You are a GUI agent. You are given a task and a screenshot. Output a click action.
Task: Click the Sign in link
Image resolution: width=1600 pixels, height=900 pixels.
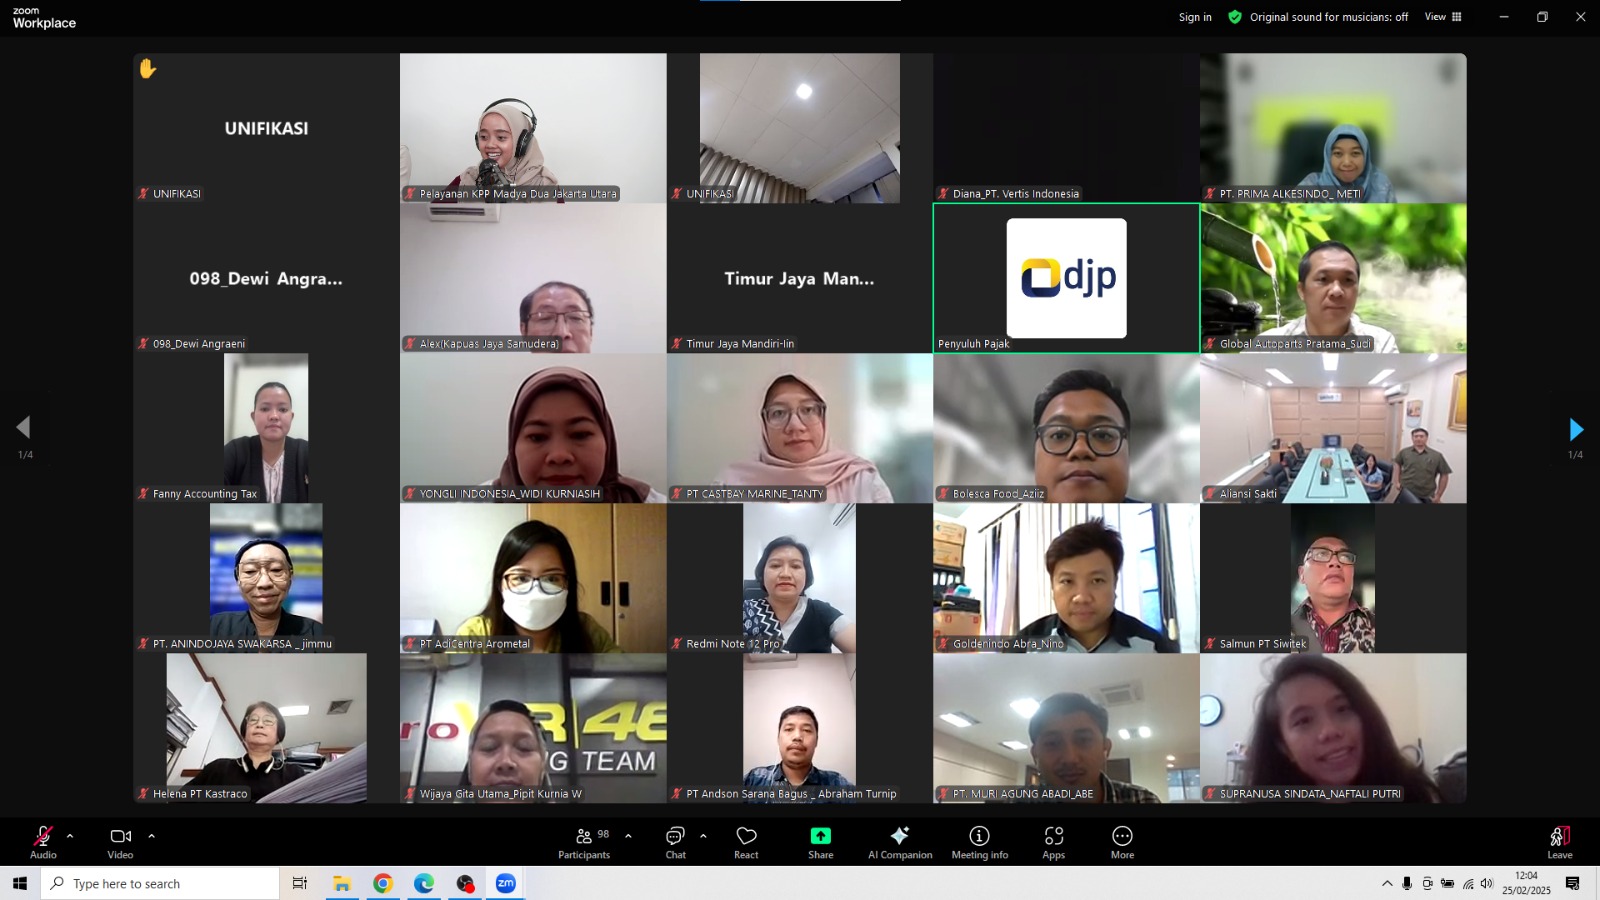pos(1194,17)
